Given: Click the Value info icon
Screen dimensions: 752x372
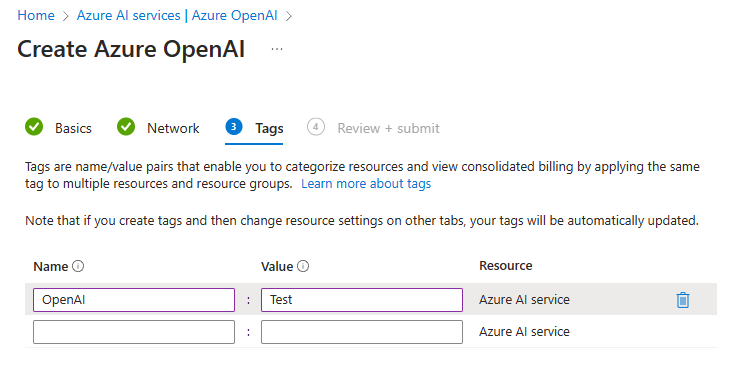Looking at the screenshot, I should click(x=303, y=266).
